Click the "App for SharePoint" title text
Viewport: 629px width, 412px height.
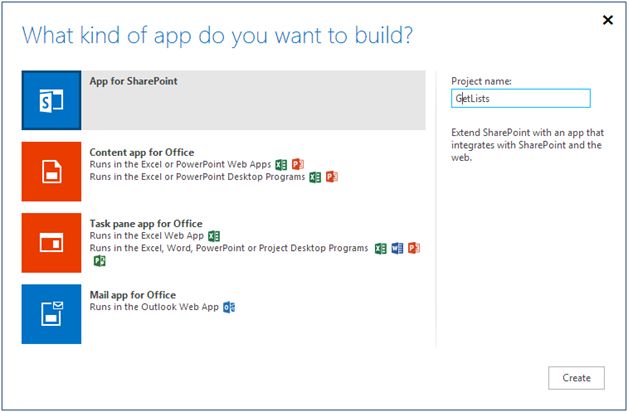coord(133,81)
